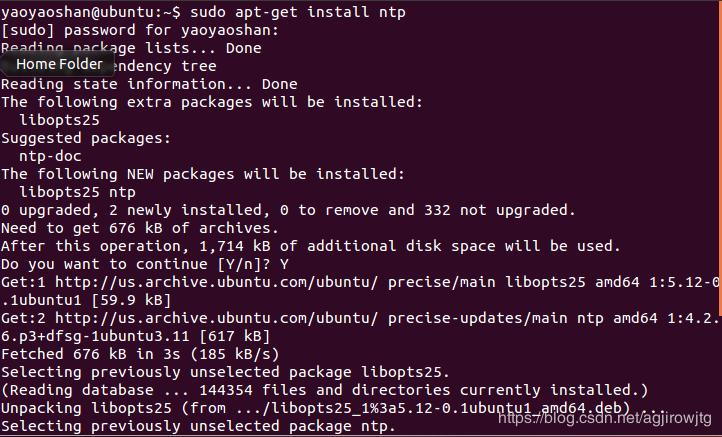722x437 pixels.
Task: Click the '0 upgraded, 2 newly installed' summary line
Action: coord(288,210)
